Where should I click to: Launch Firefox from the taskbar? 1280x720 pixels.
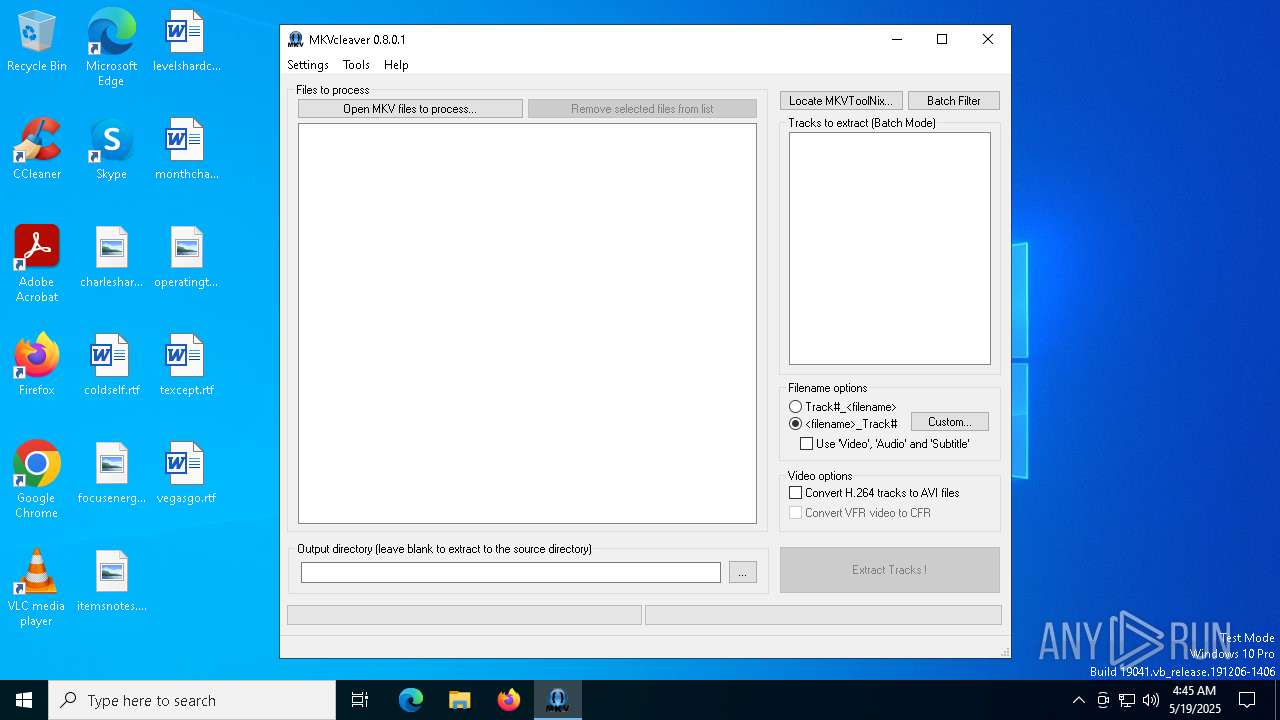coord(508,700)
